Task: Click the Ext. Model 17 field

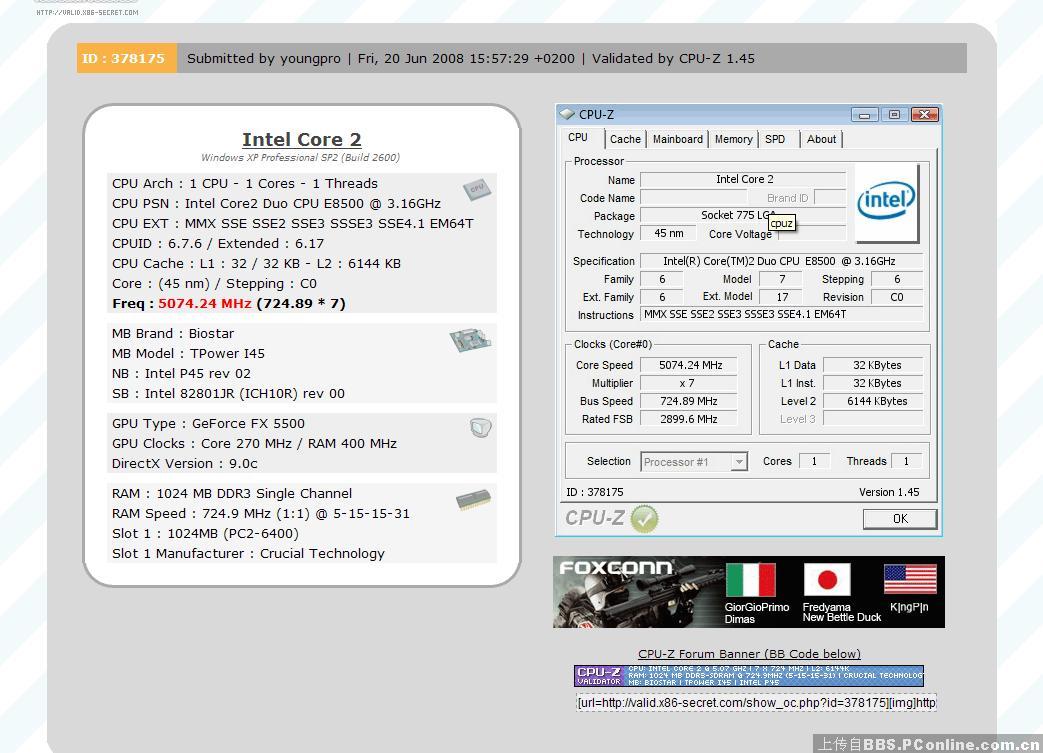Action: click(782, 297)
